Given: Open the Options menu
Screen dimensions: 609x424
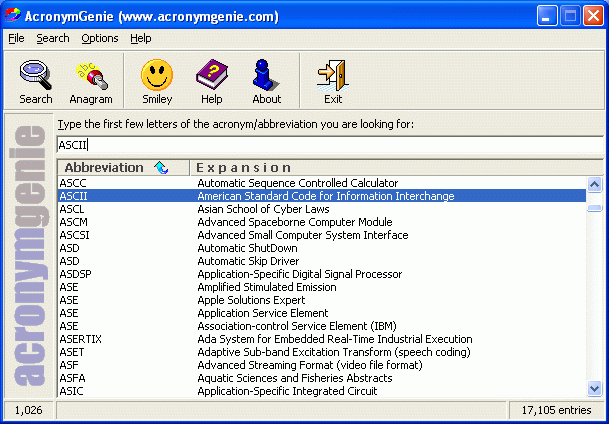Looking at the screenshot, I should coord(100,38).
